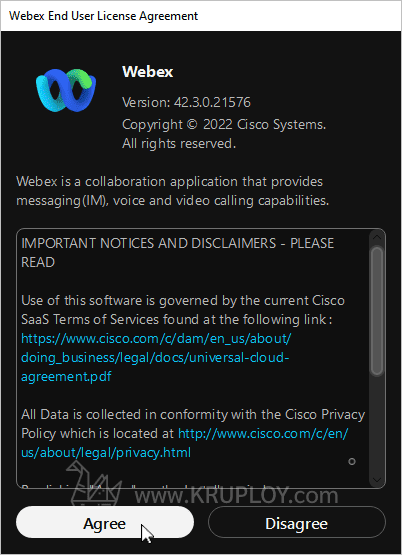The image size is (402, 555).
Task: Click the 'Use of this software' paragraph
Action: click(183, 338)
